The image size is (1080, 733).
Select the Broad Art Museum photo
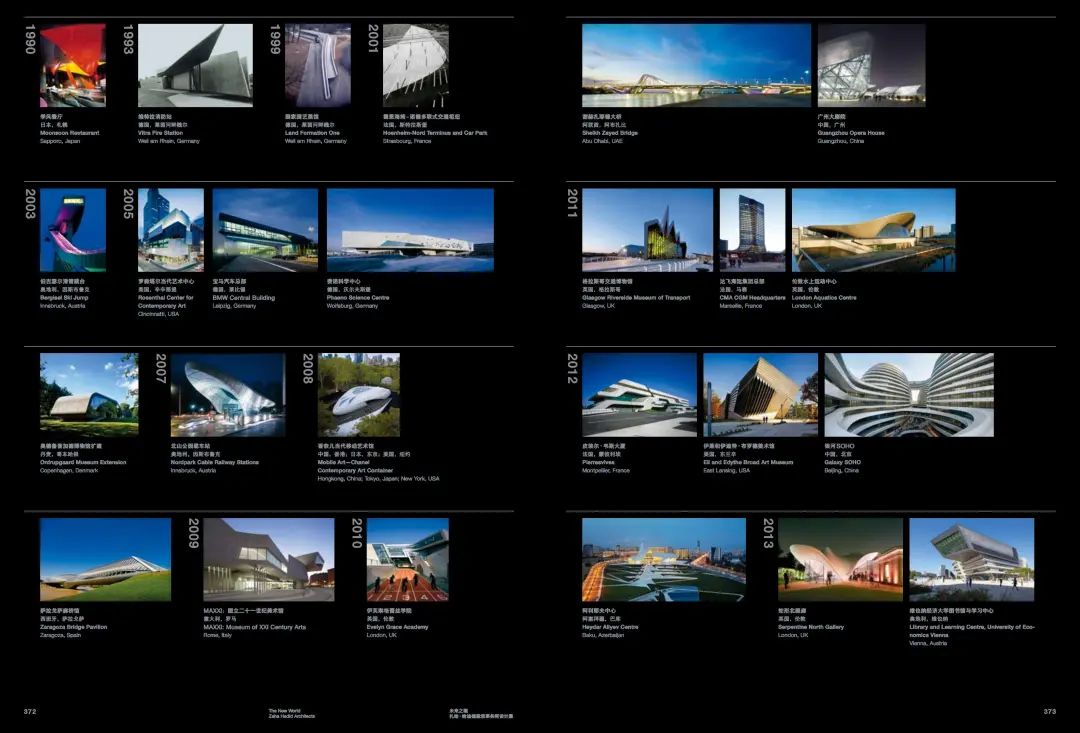761,395
